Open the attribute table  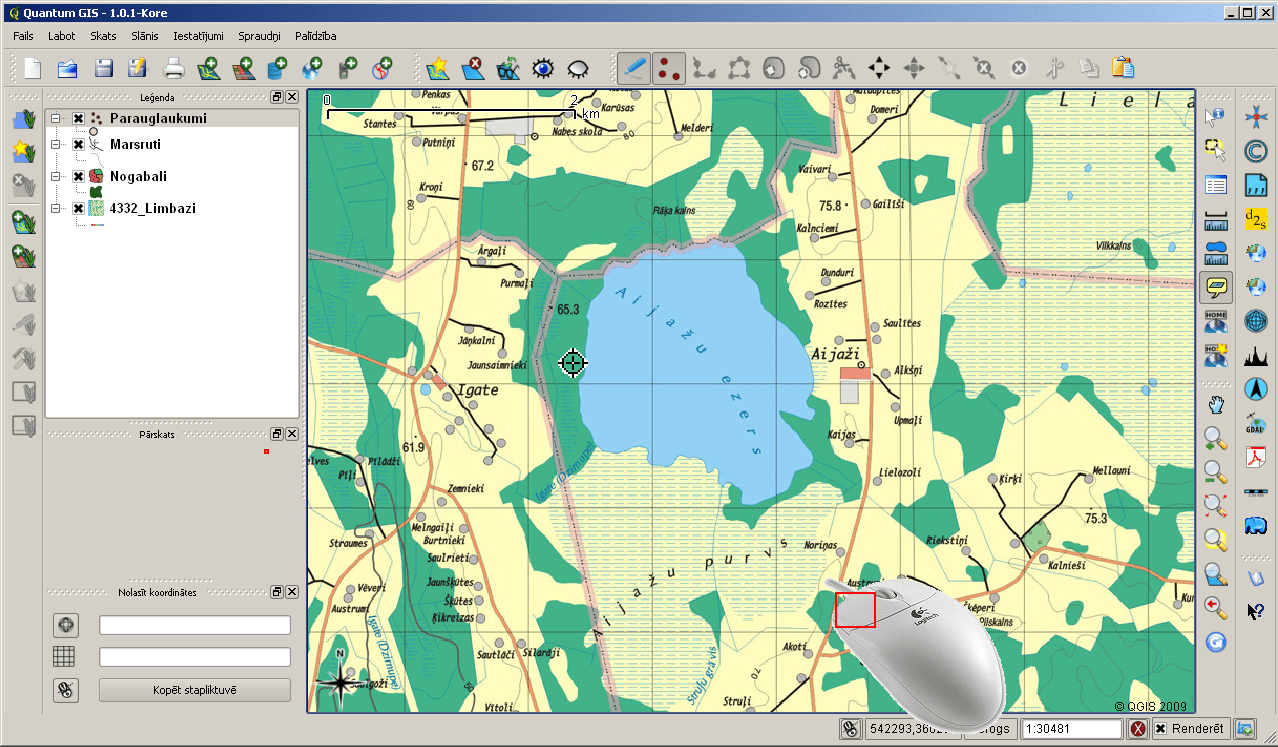[x=1216, y=185]
